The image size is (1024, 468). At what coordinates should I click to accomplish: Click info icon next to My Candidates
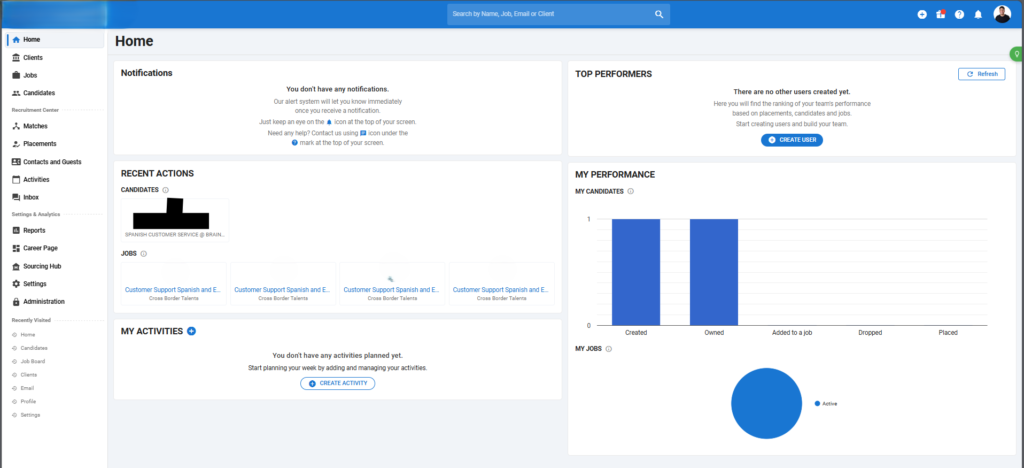(x=630, y=191)
